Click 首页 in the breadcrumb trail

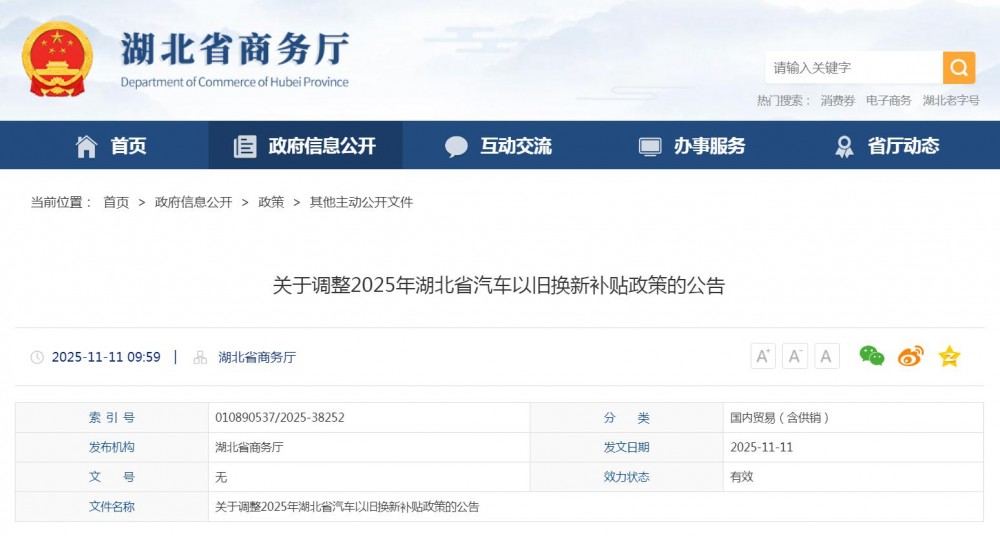coord(116,202)
